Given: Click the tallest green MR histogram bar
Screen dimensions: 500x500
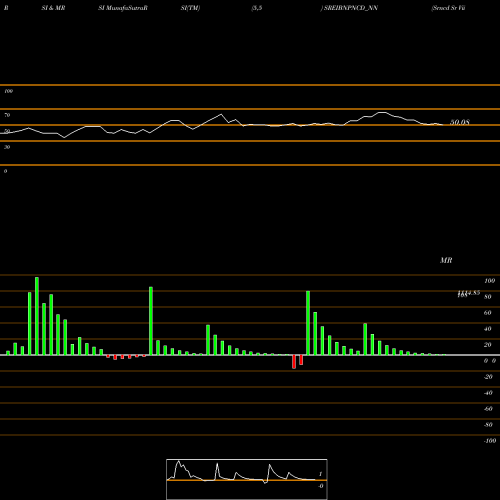Looking at the screenshot, I should coord(37,316).
